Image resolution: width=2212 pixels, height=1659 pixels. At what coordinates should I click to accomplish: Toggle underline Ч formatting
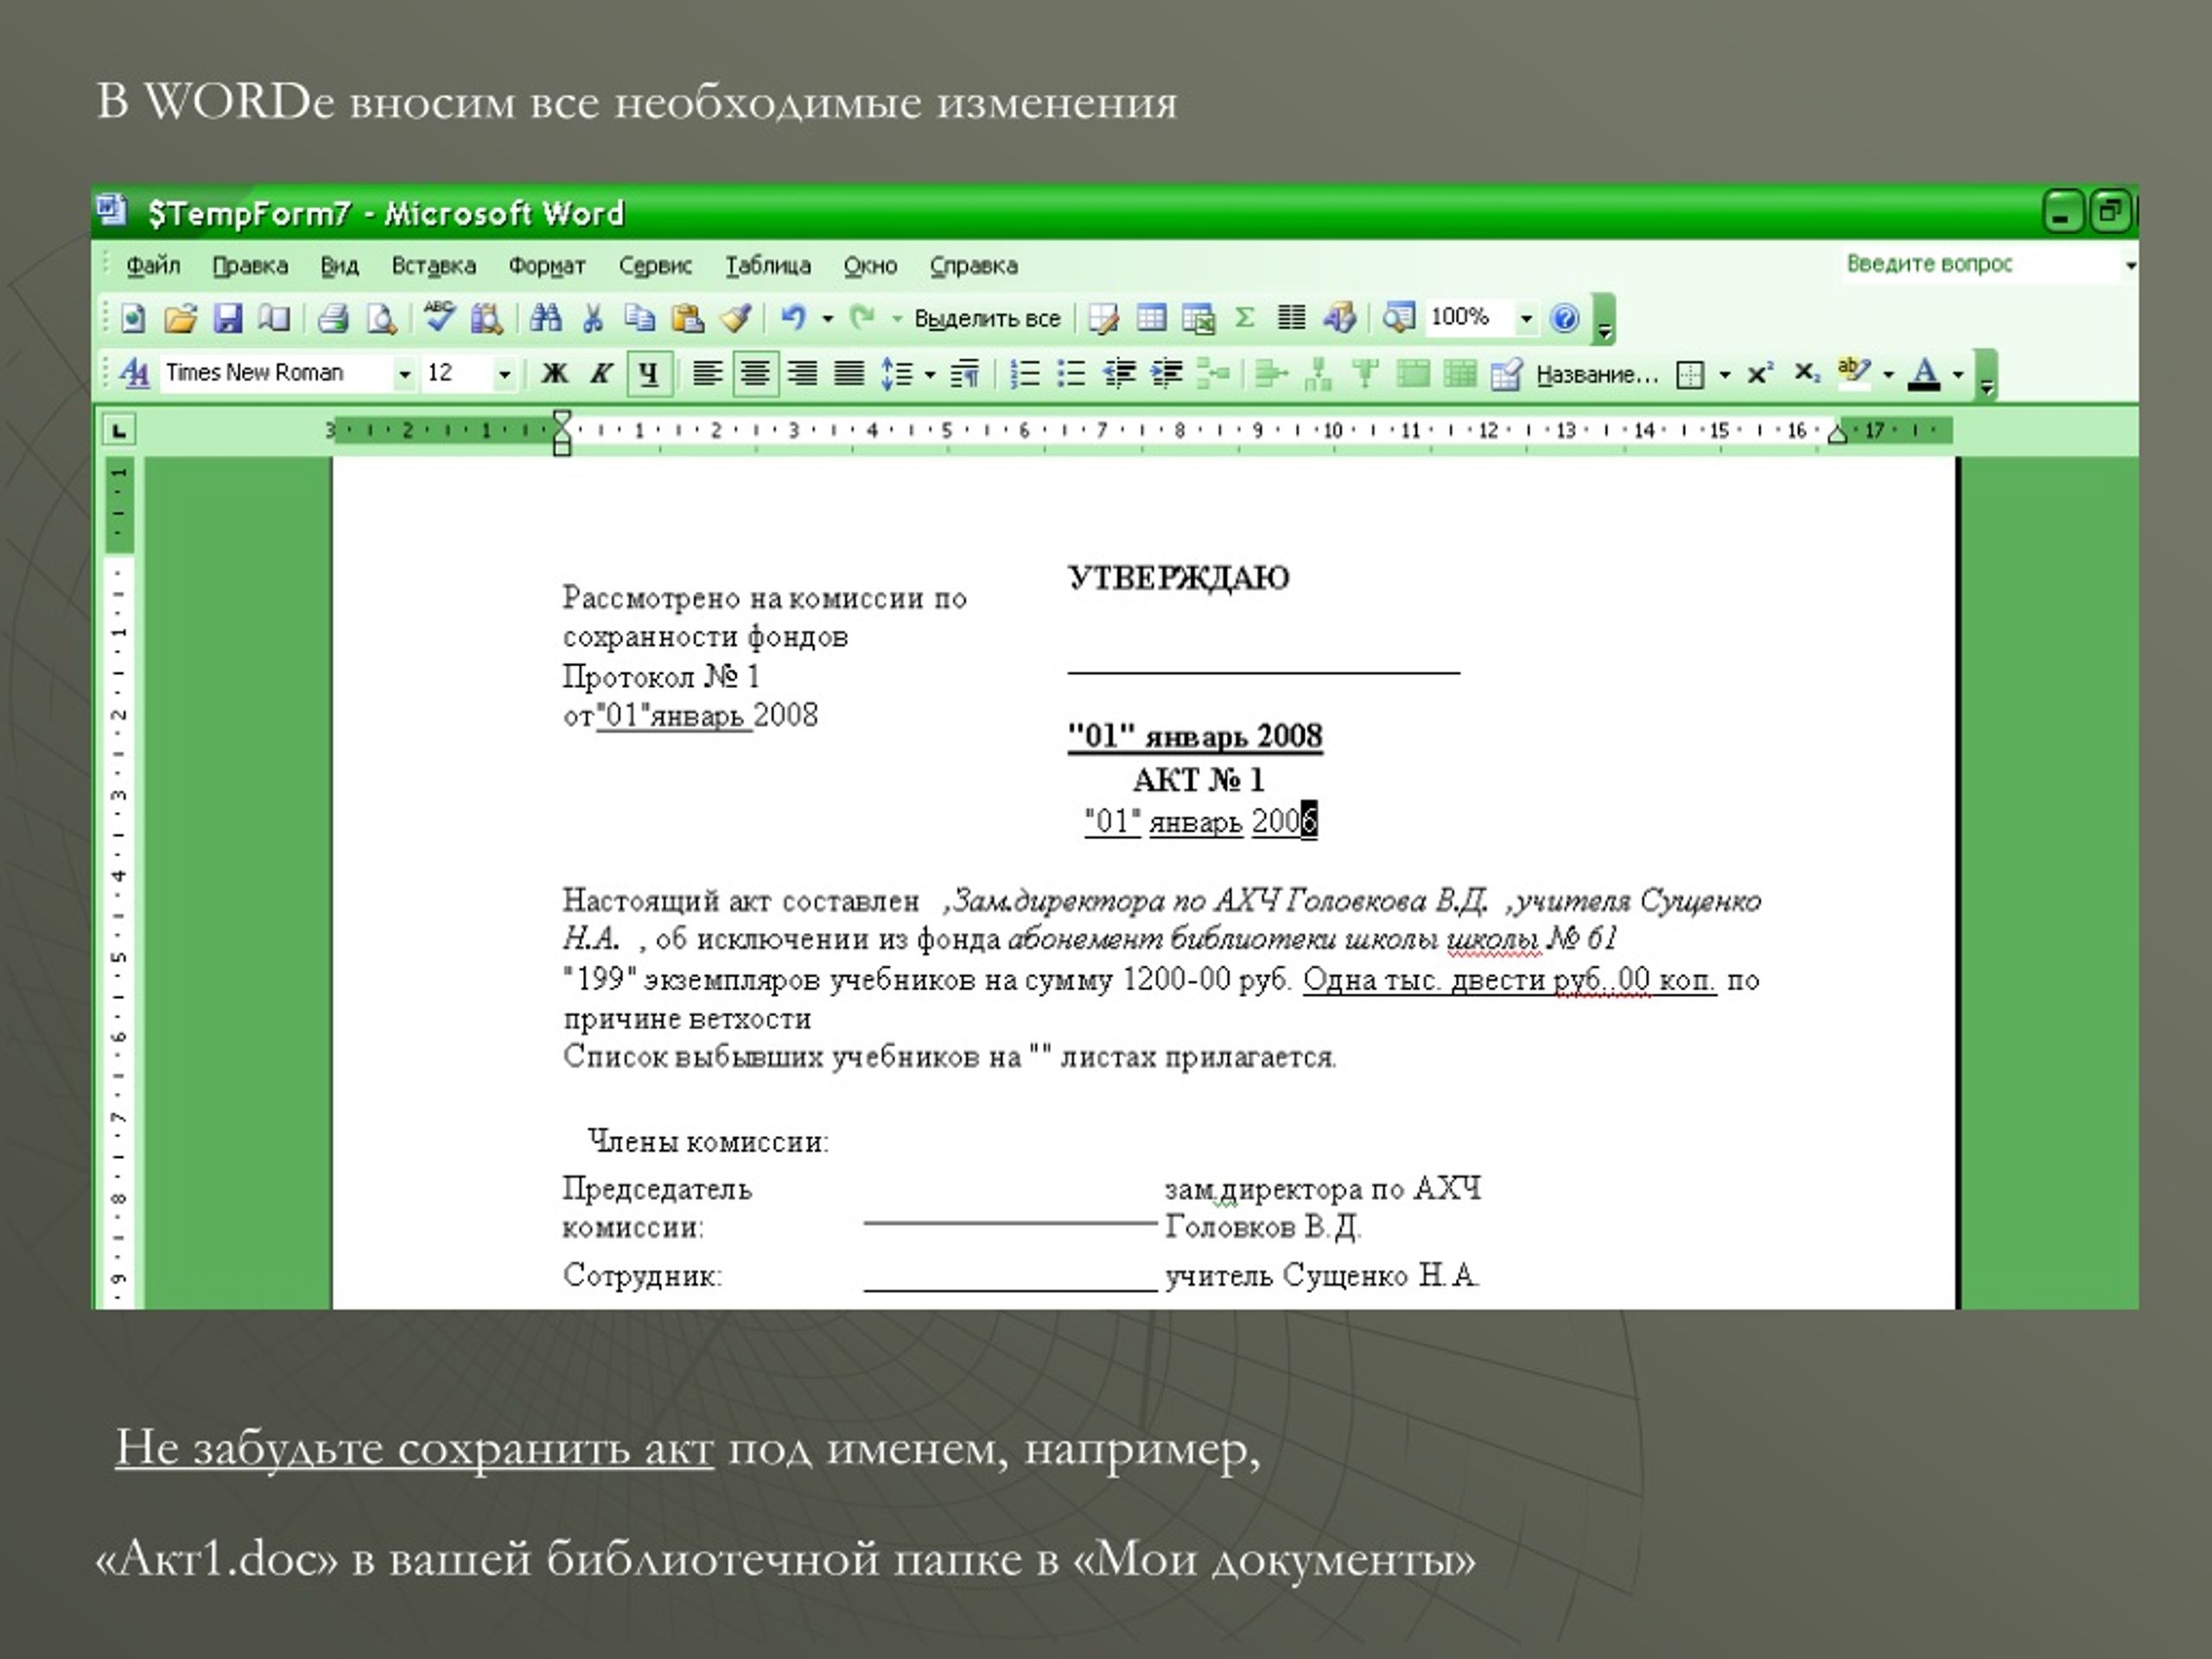pyautogui.click(x=649, y=374)
